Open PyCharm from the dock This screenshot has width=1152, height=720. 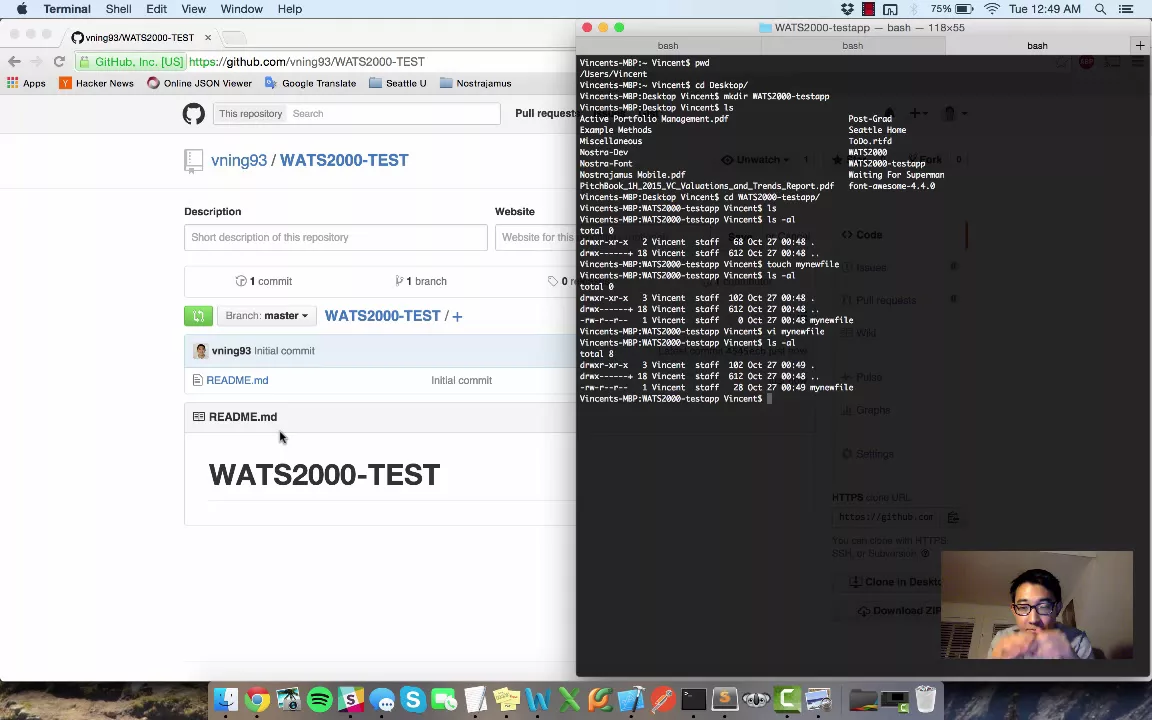(x=600, y=699)
